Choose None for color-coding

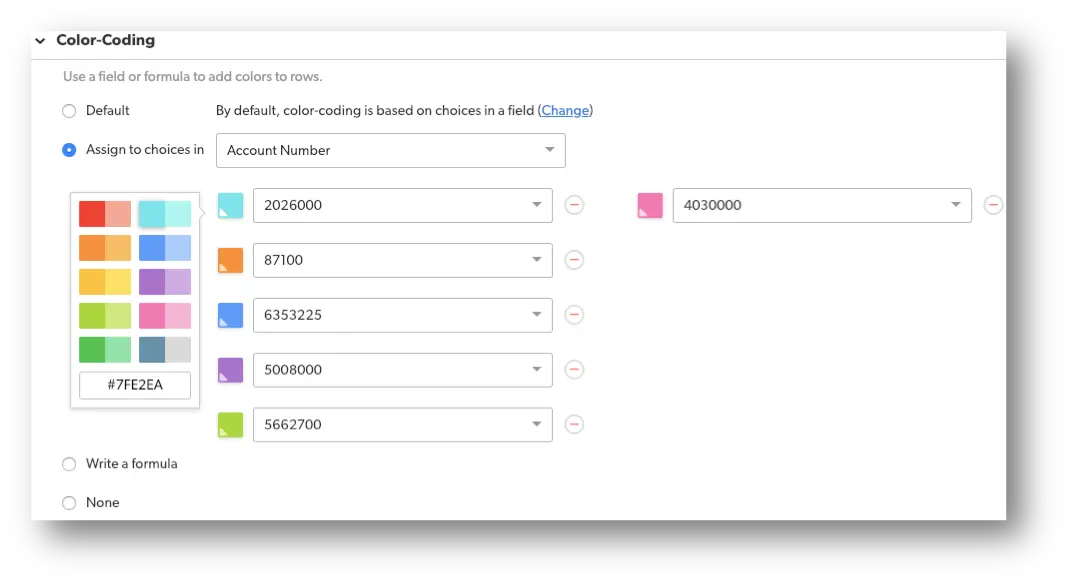(69, 503)
